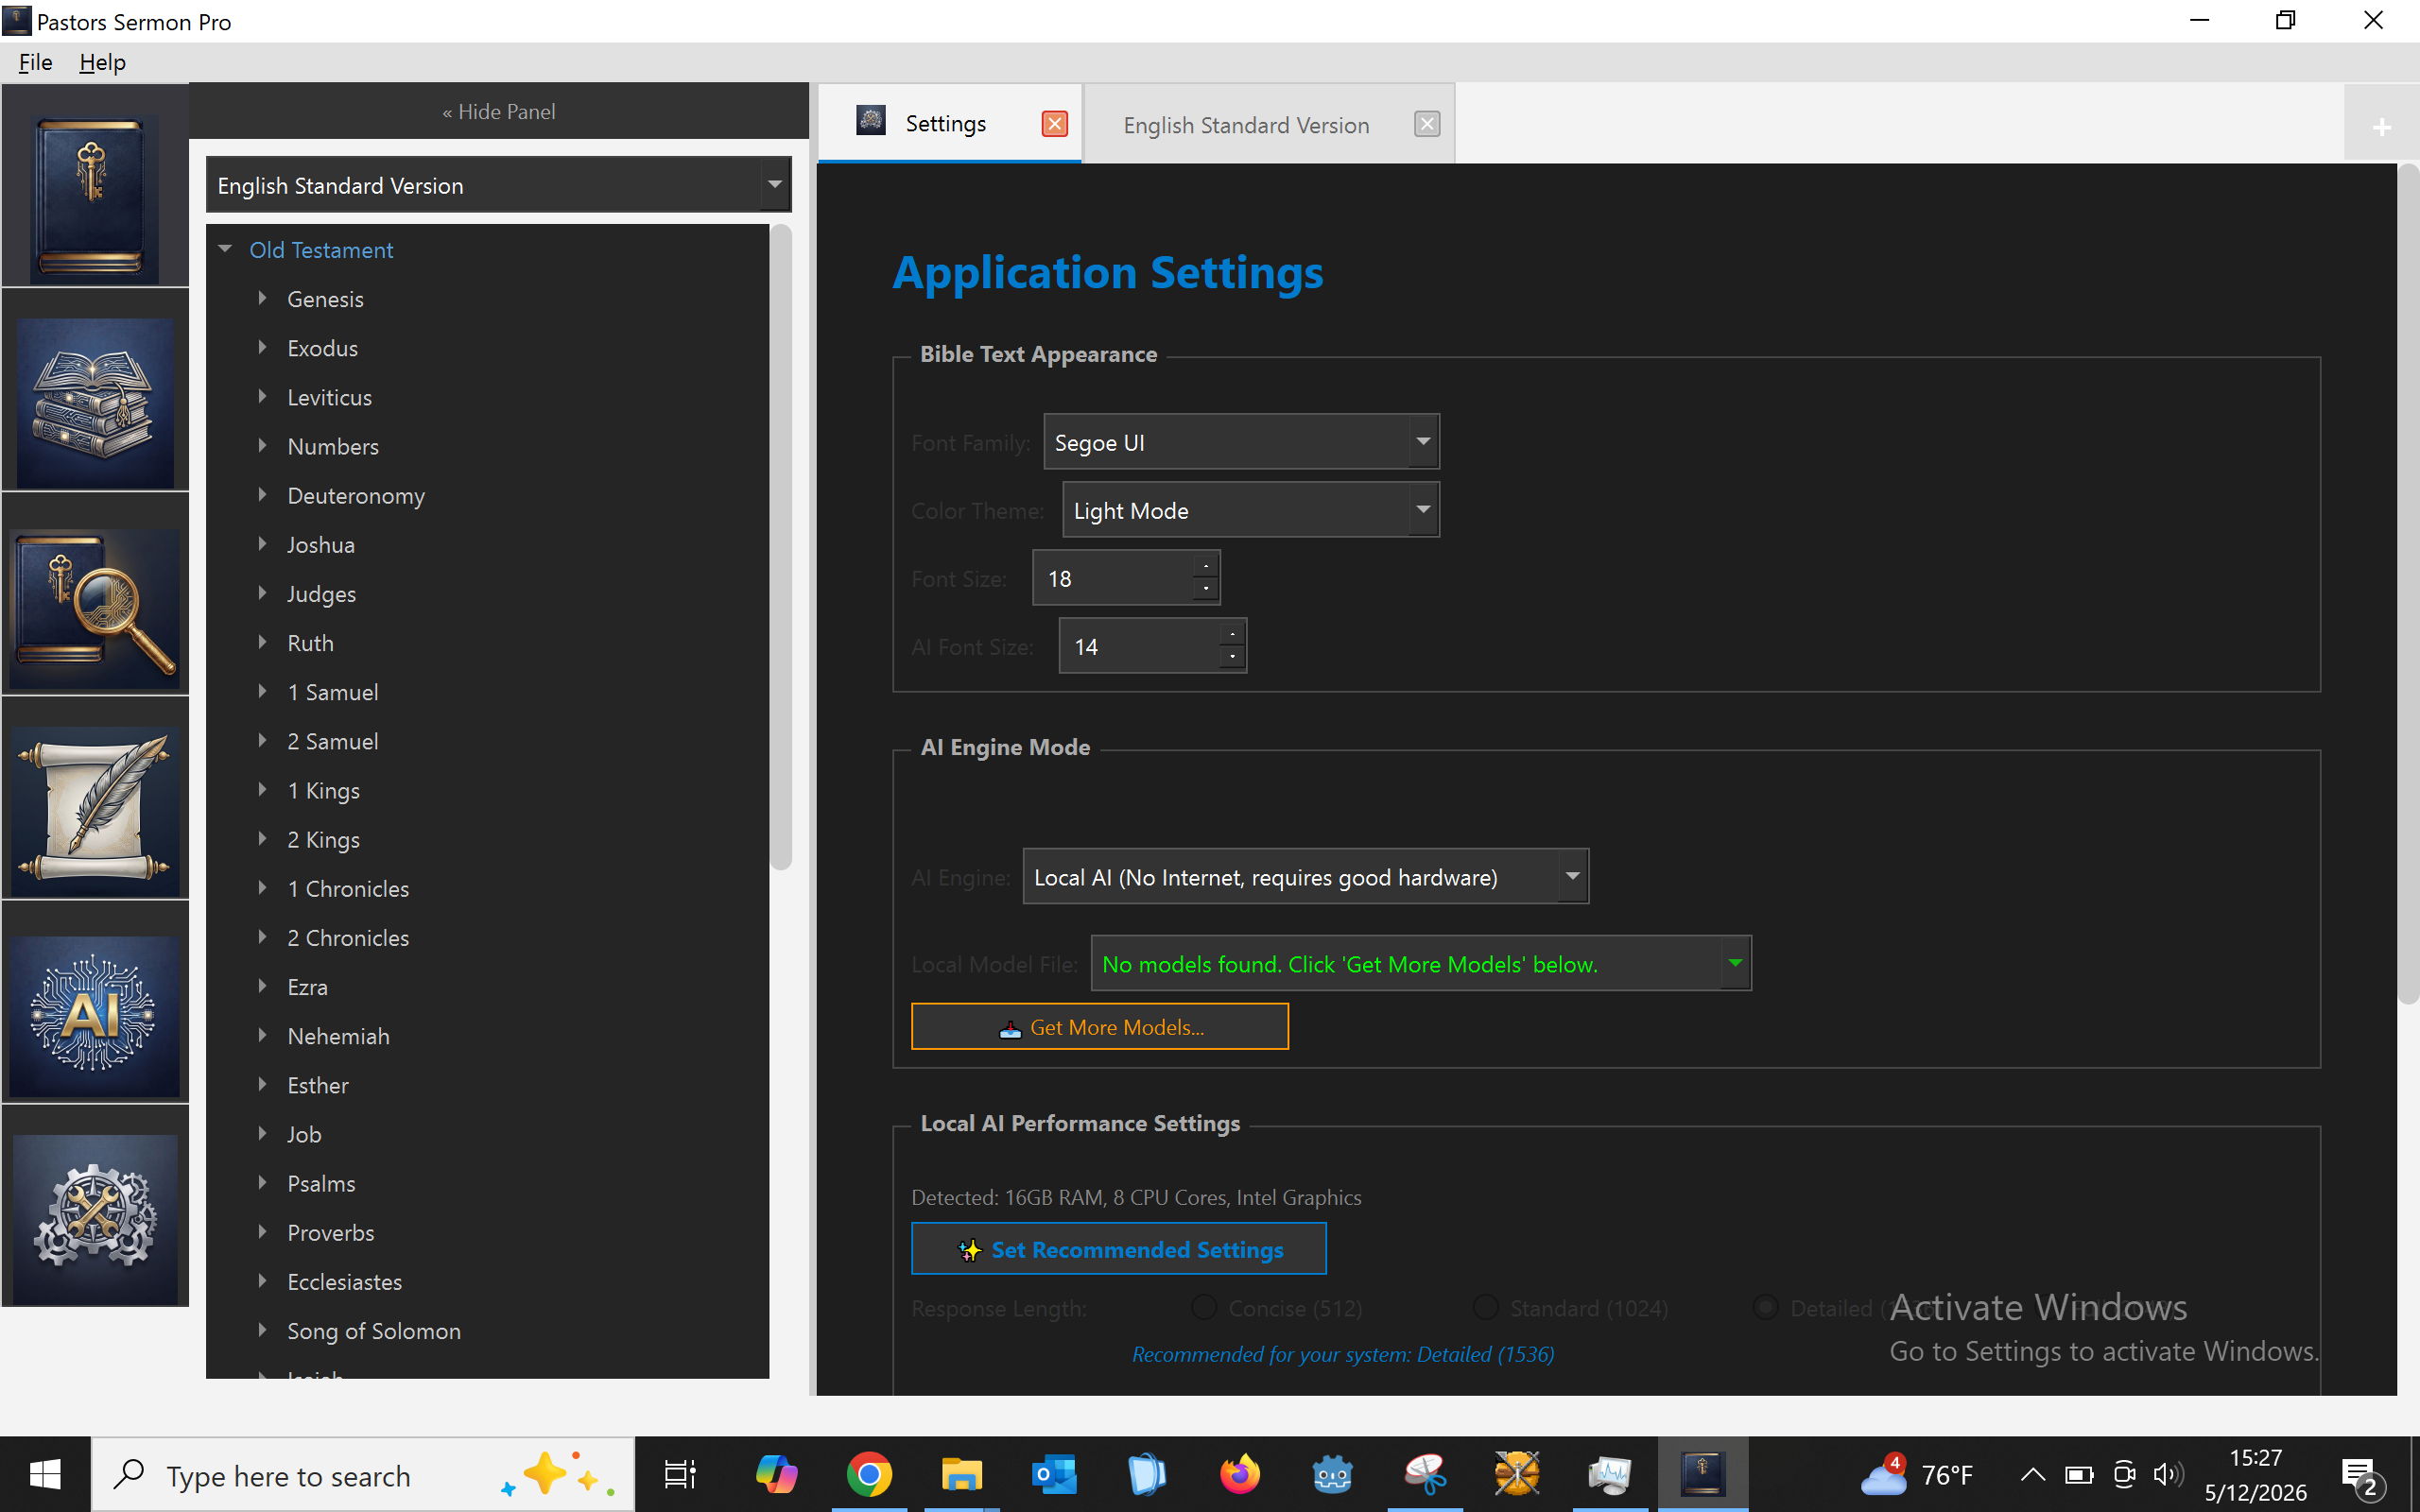Expand the 1 Samuel book node

pos(263,691)
